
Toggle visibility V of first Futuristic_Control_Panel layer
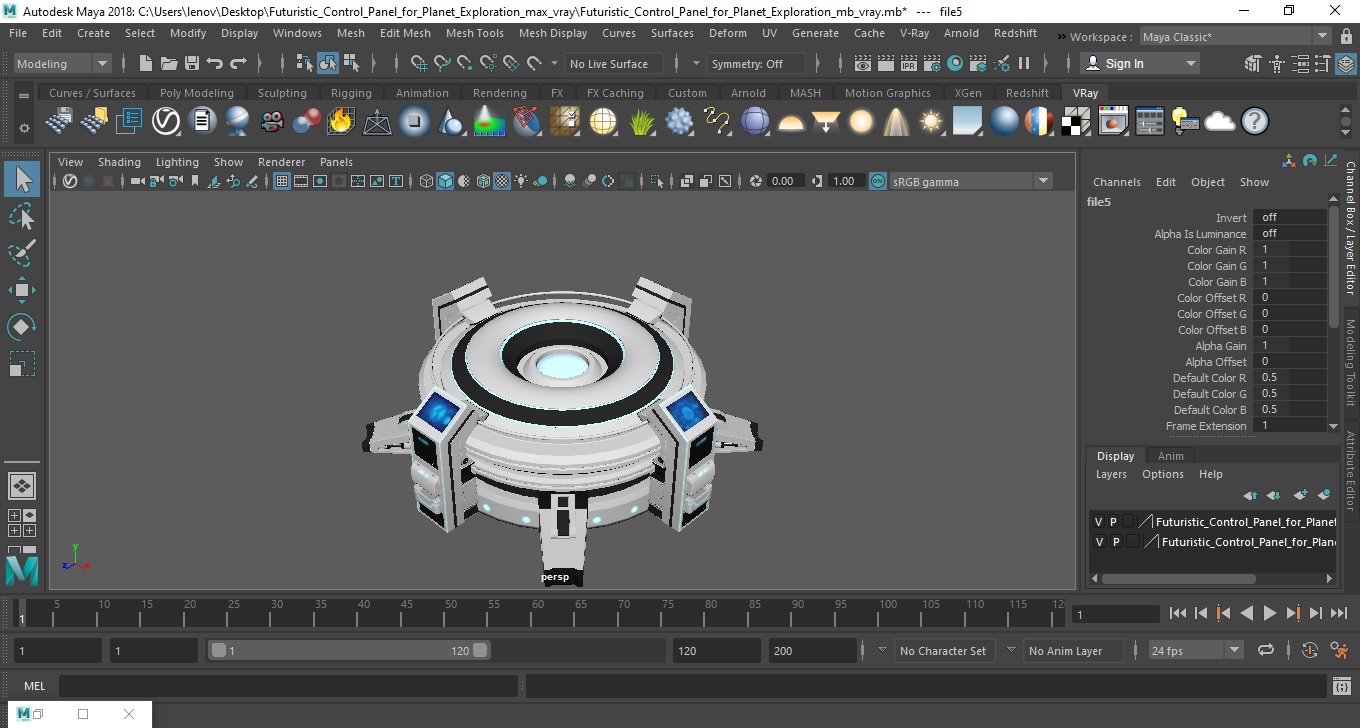coord(1099,522)
